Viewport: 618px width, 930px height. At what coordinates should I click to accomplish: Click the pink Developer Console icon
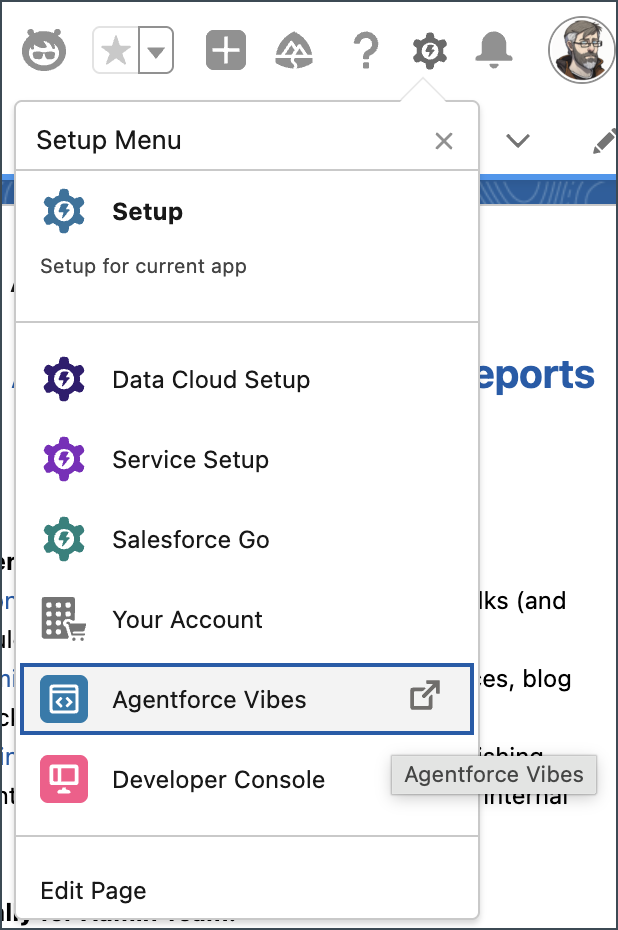point(64,779)
